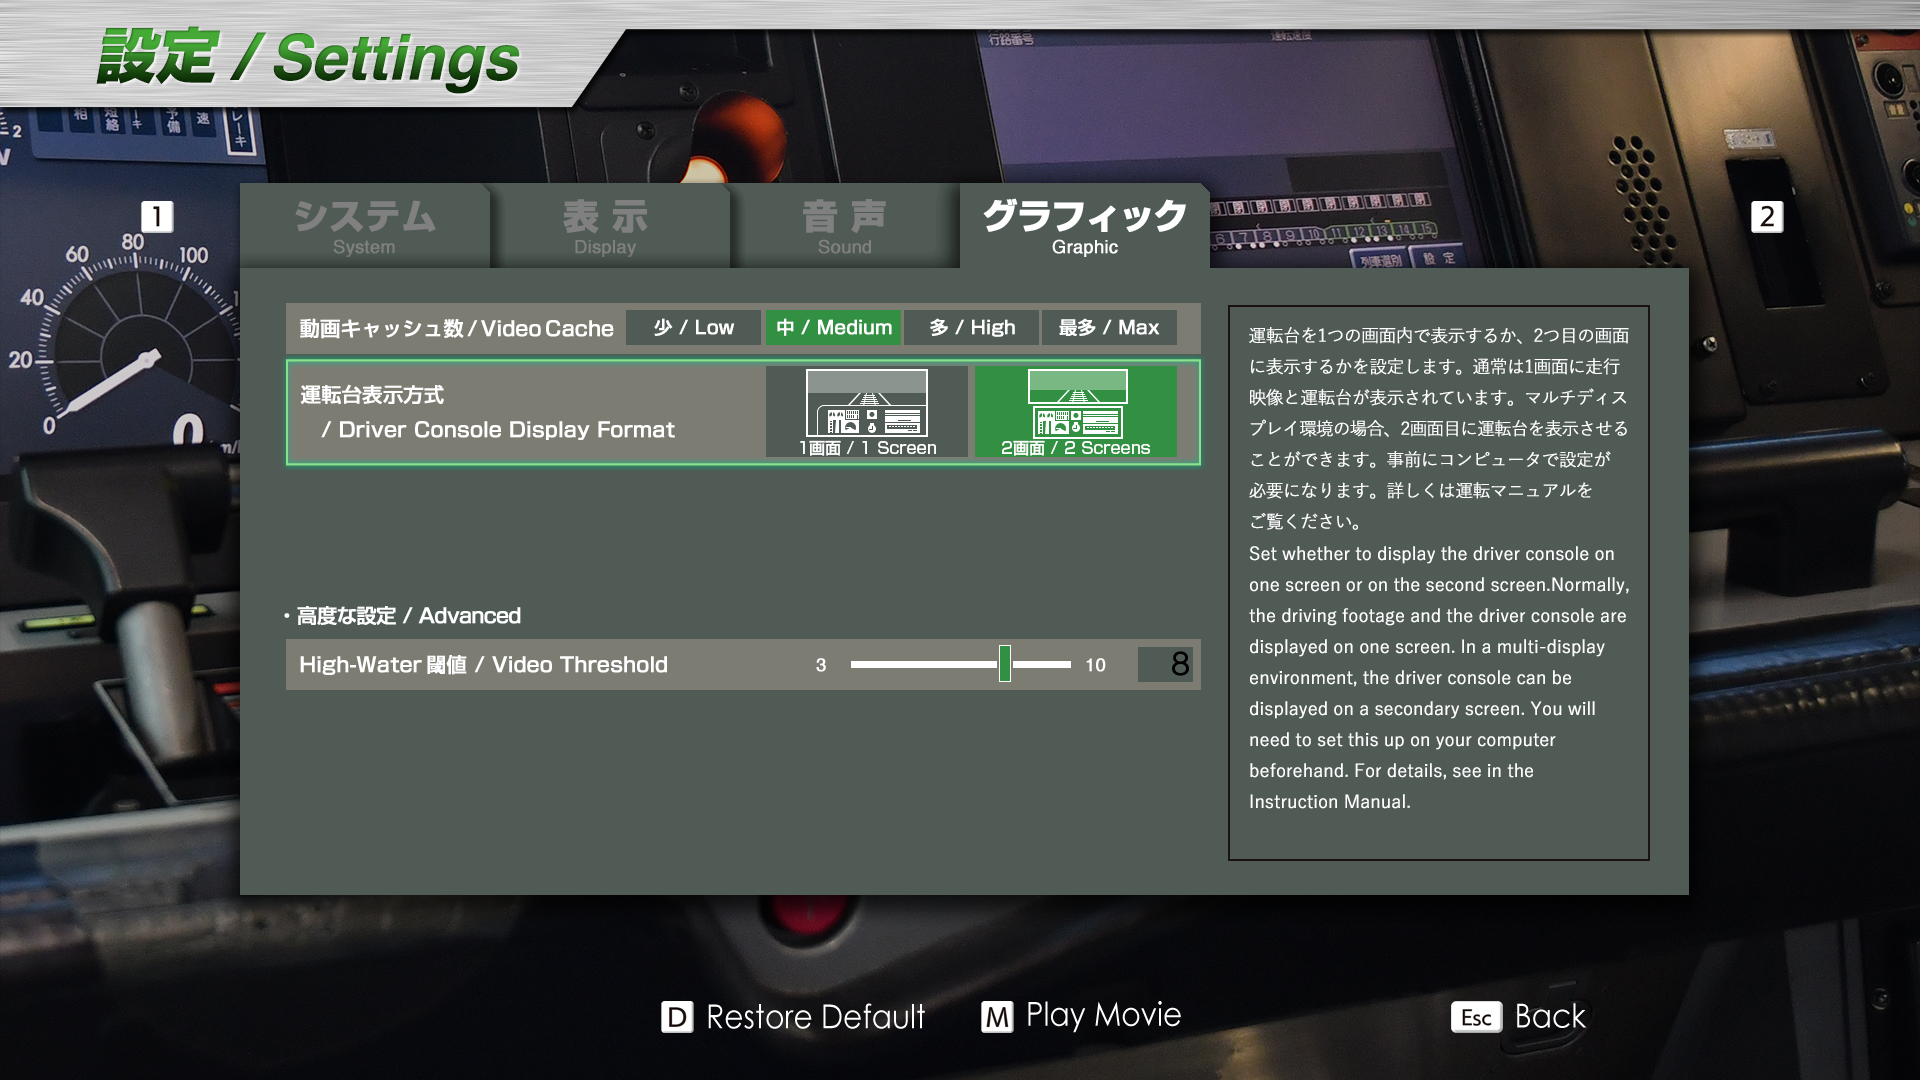Click the Play Movie label

point(1103,1016)
